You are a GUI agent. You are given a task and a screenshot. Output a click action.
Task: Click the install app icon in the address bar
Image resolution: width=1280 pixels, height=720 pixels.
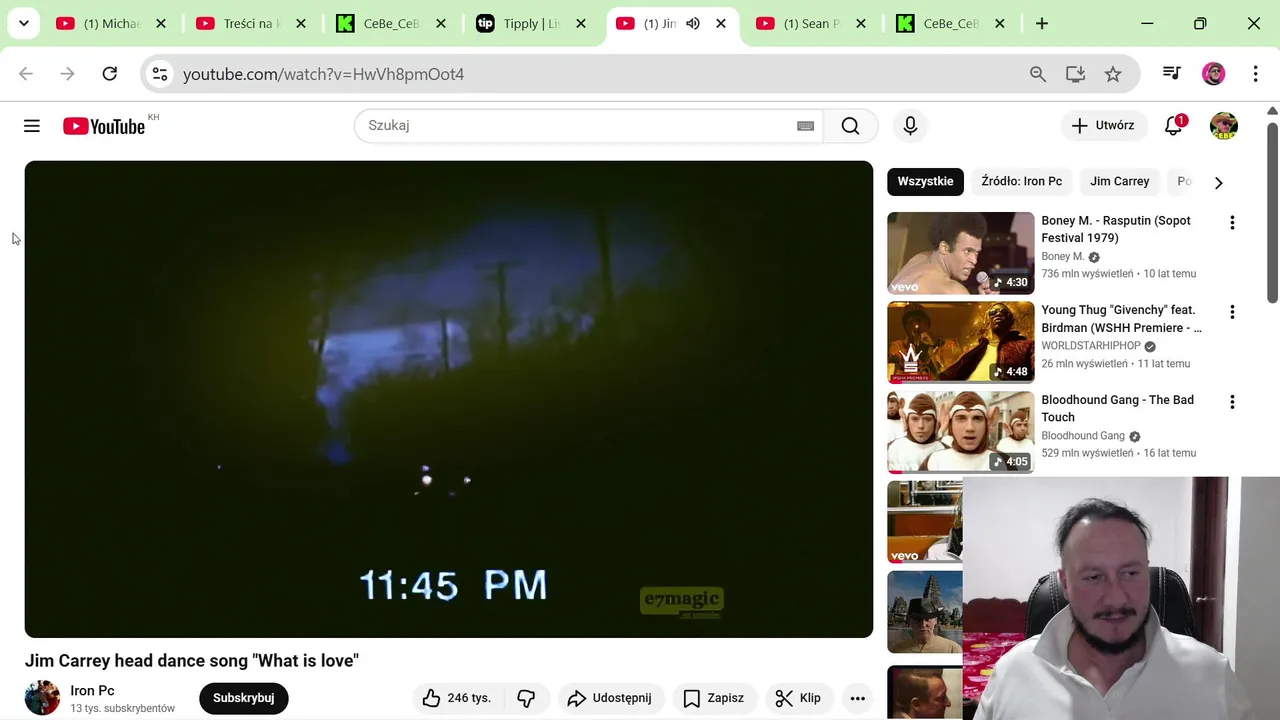(x=1075, y=74)
